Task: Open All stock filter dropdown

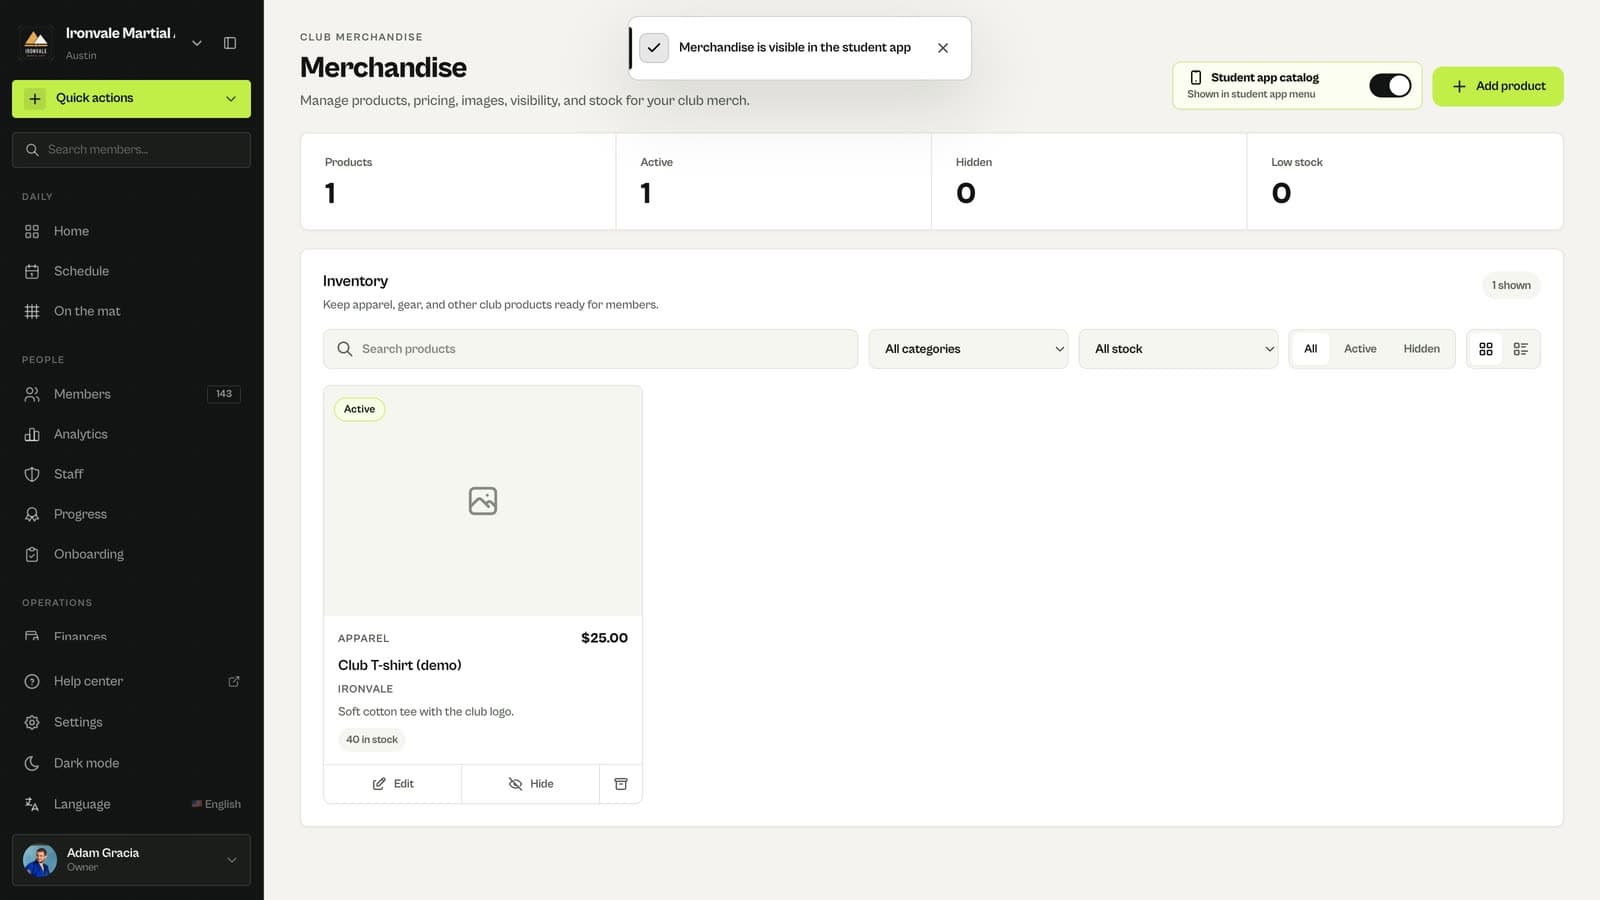Action: [1178, 349]
